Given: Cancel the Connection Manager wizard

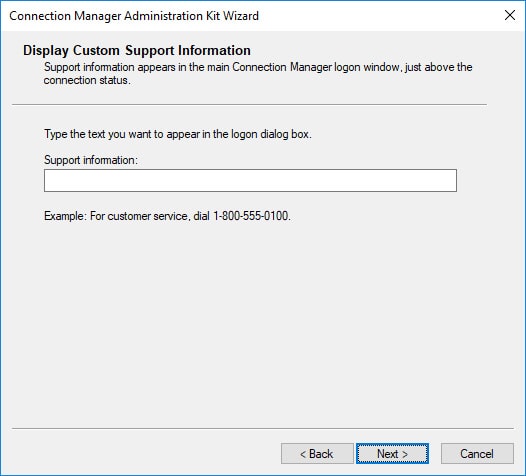Looking at the screenshot, I should pos(477,454).
